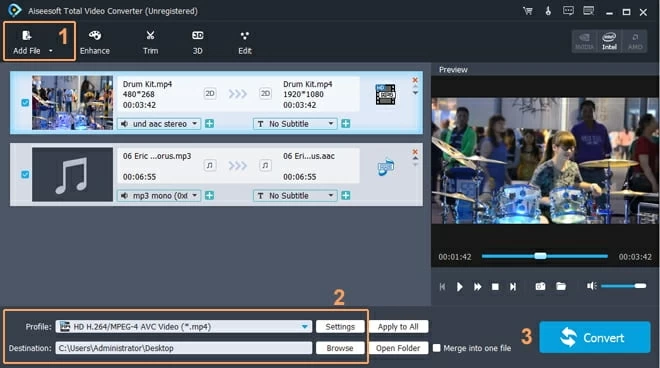The width and height of the screenshot is (660, 368).
Task: Enable Merge into one file checkbox
Action: pos(437,348)
